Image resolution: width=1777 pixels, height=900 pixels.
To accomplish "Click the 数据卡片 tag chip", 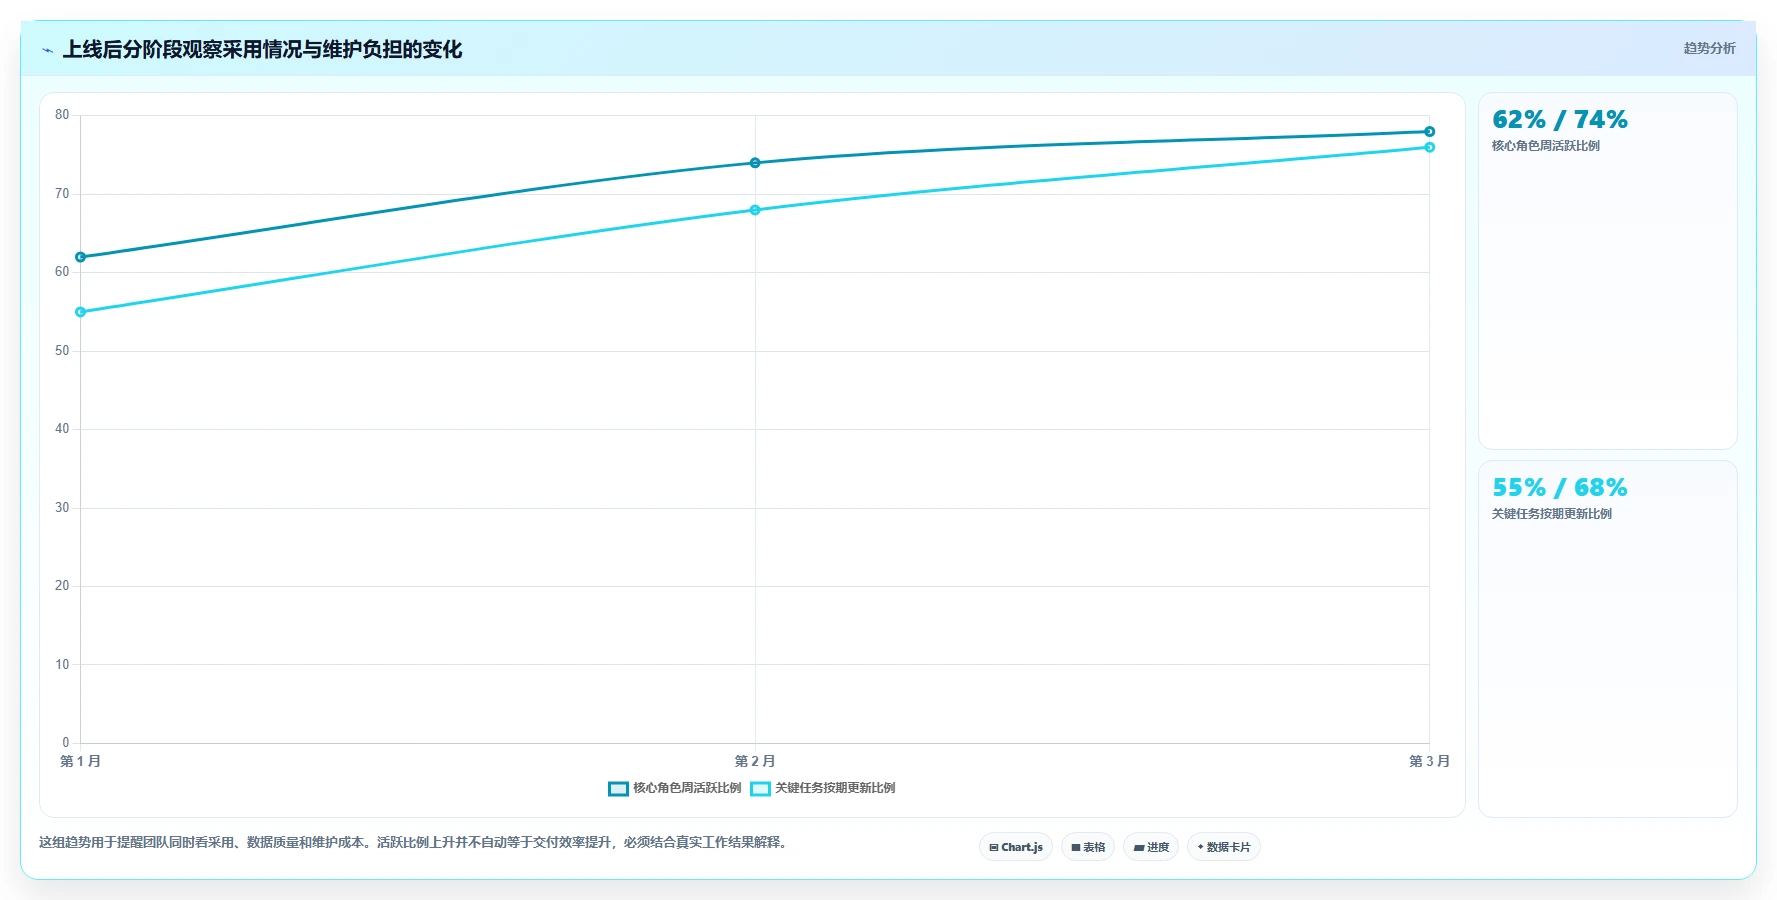I will coord(1224,847).
